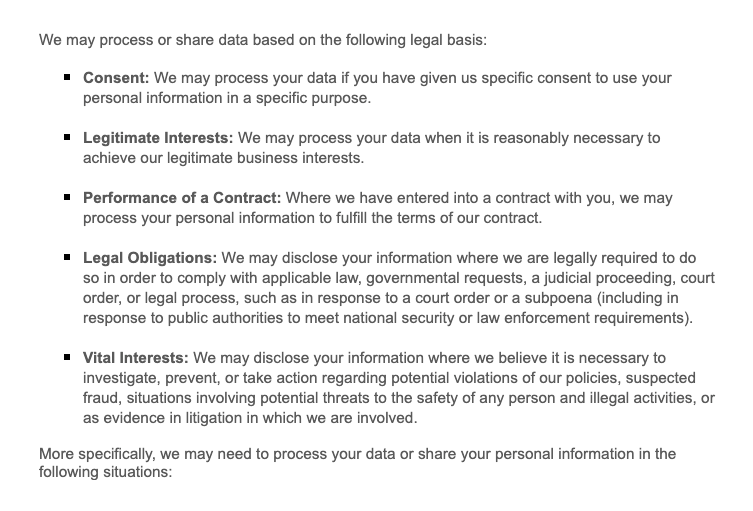Click the bold "Legal Obligations:" heading
Viewport: 753px width, 511px height.
[x=150, y=258]
